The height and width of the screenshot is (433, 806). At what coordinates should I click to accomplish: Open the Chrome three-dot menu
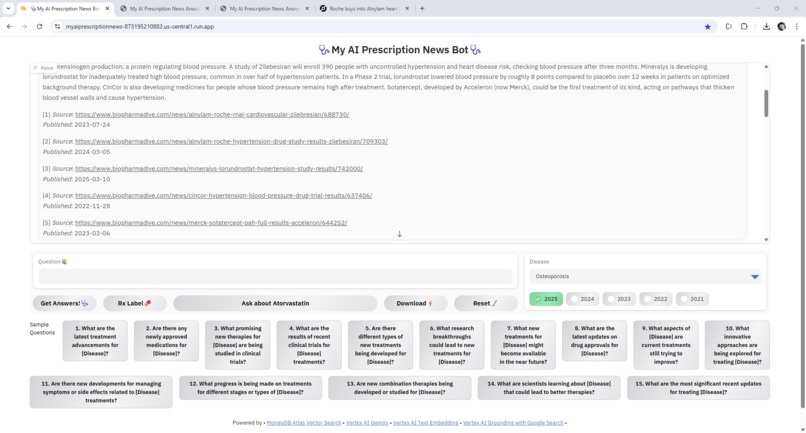coord(797,26)
